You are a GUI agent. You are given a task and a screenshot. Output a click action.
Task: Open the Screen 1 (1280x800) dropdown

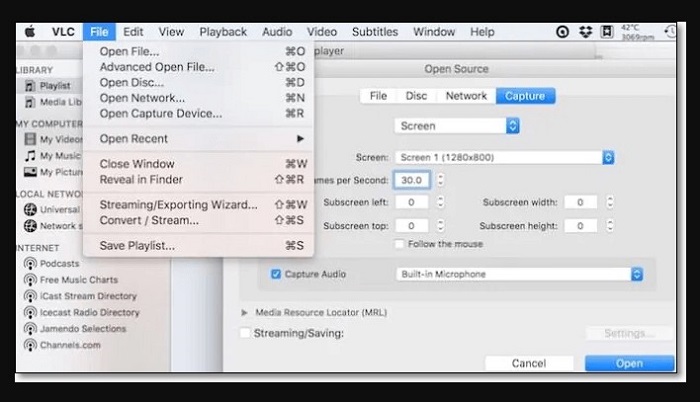coord(504,157)
